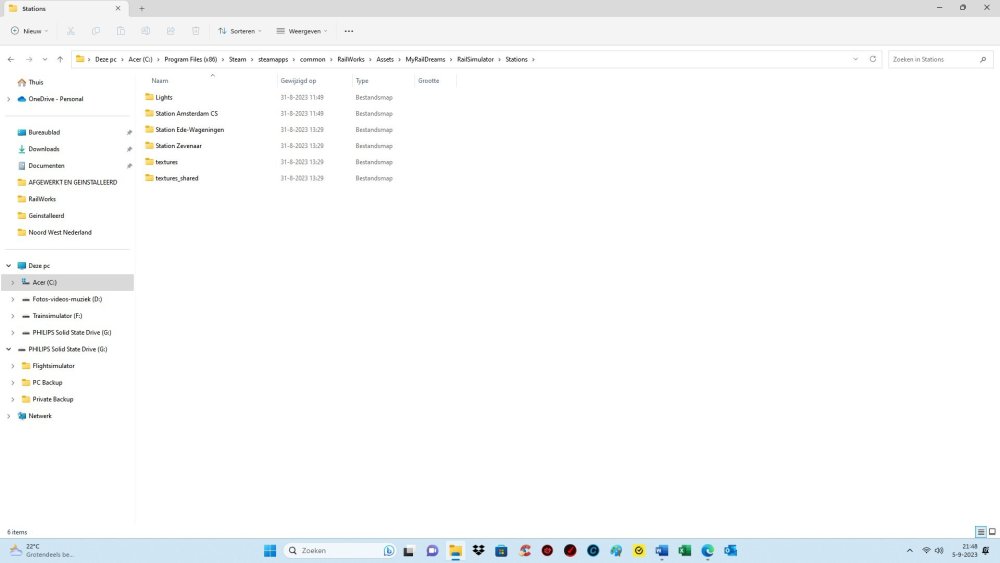Click RailWorks in the address breadcrumb

pyautogui.click(x=350, y=60)
